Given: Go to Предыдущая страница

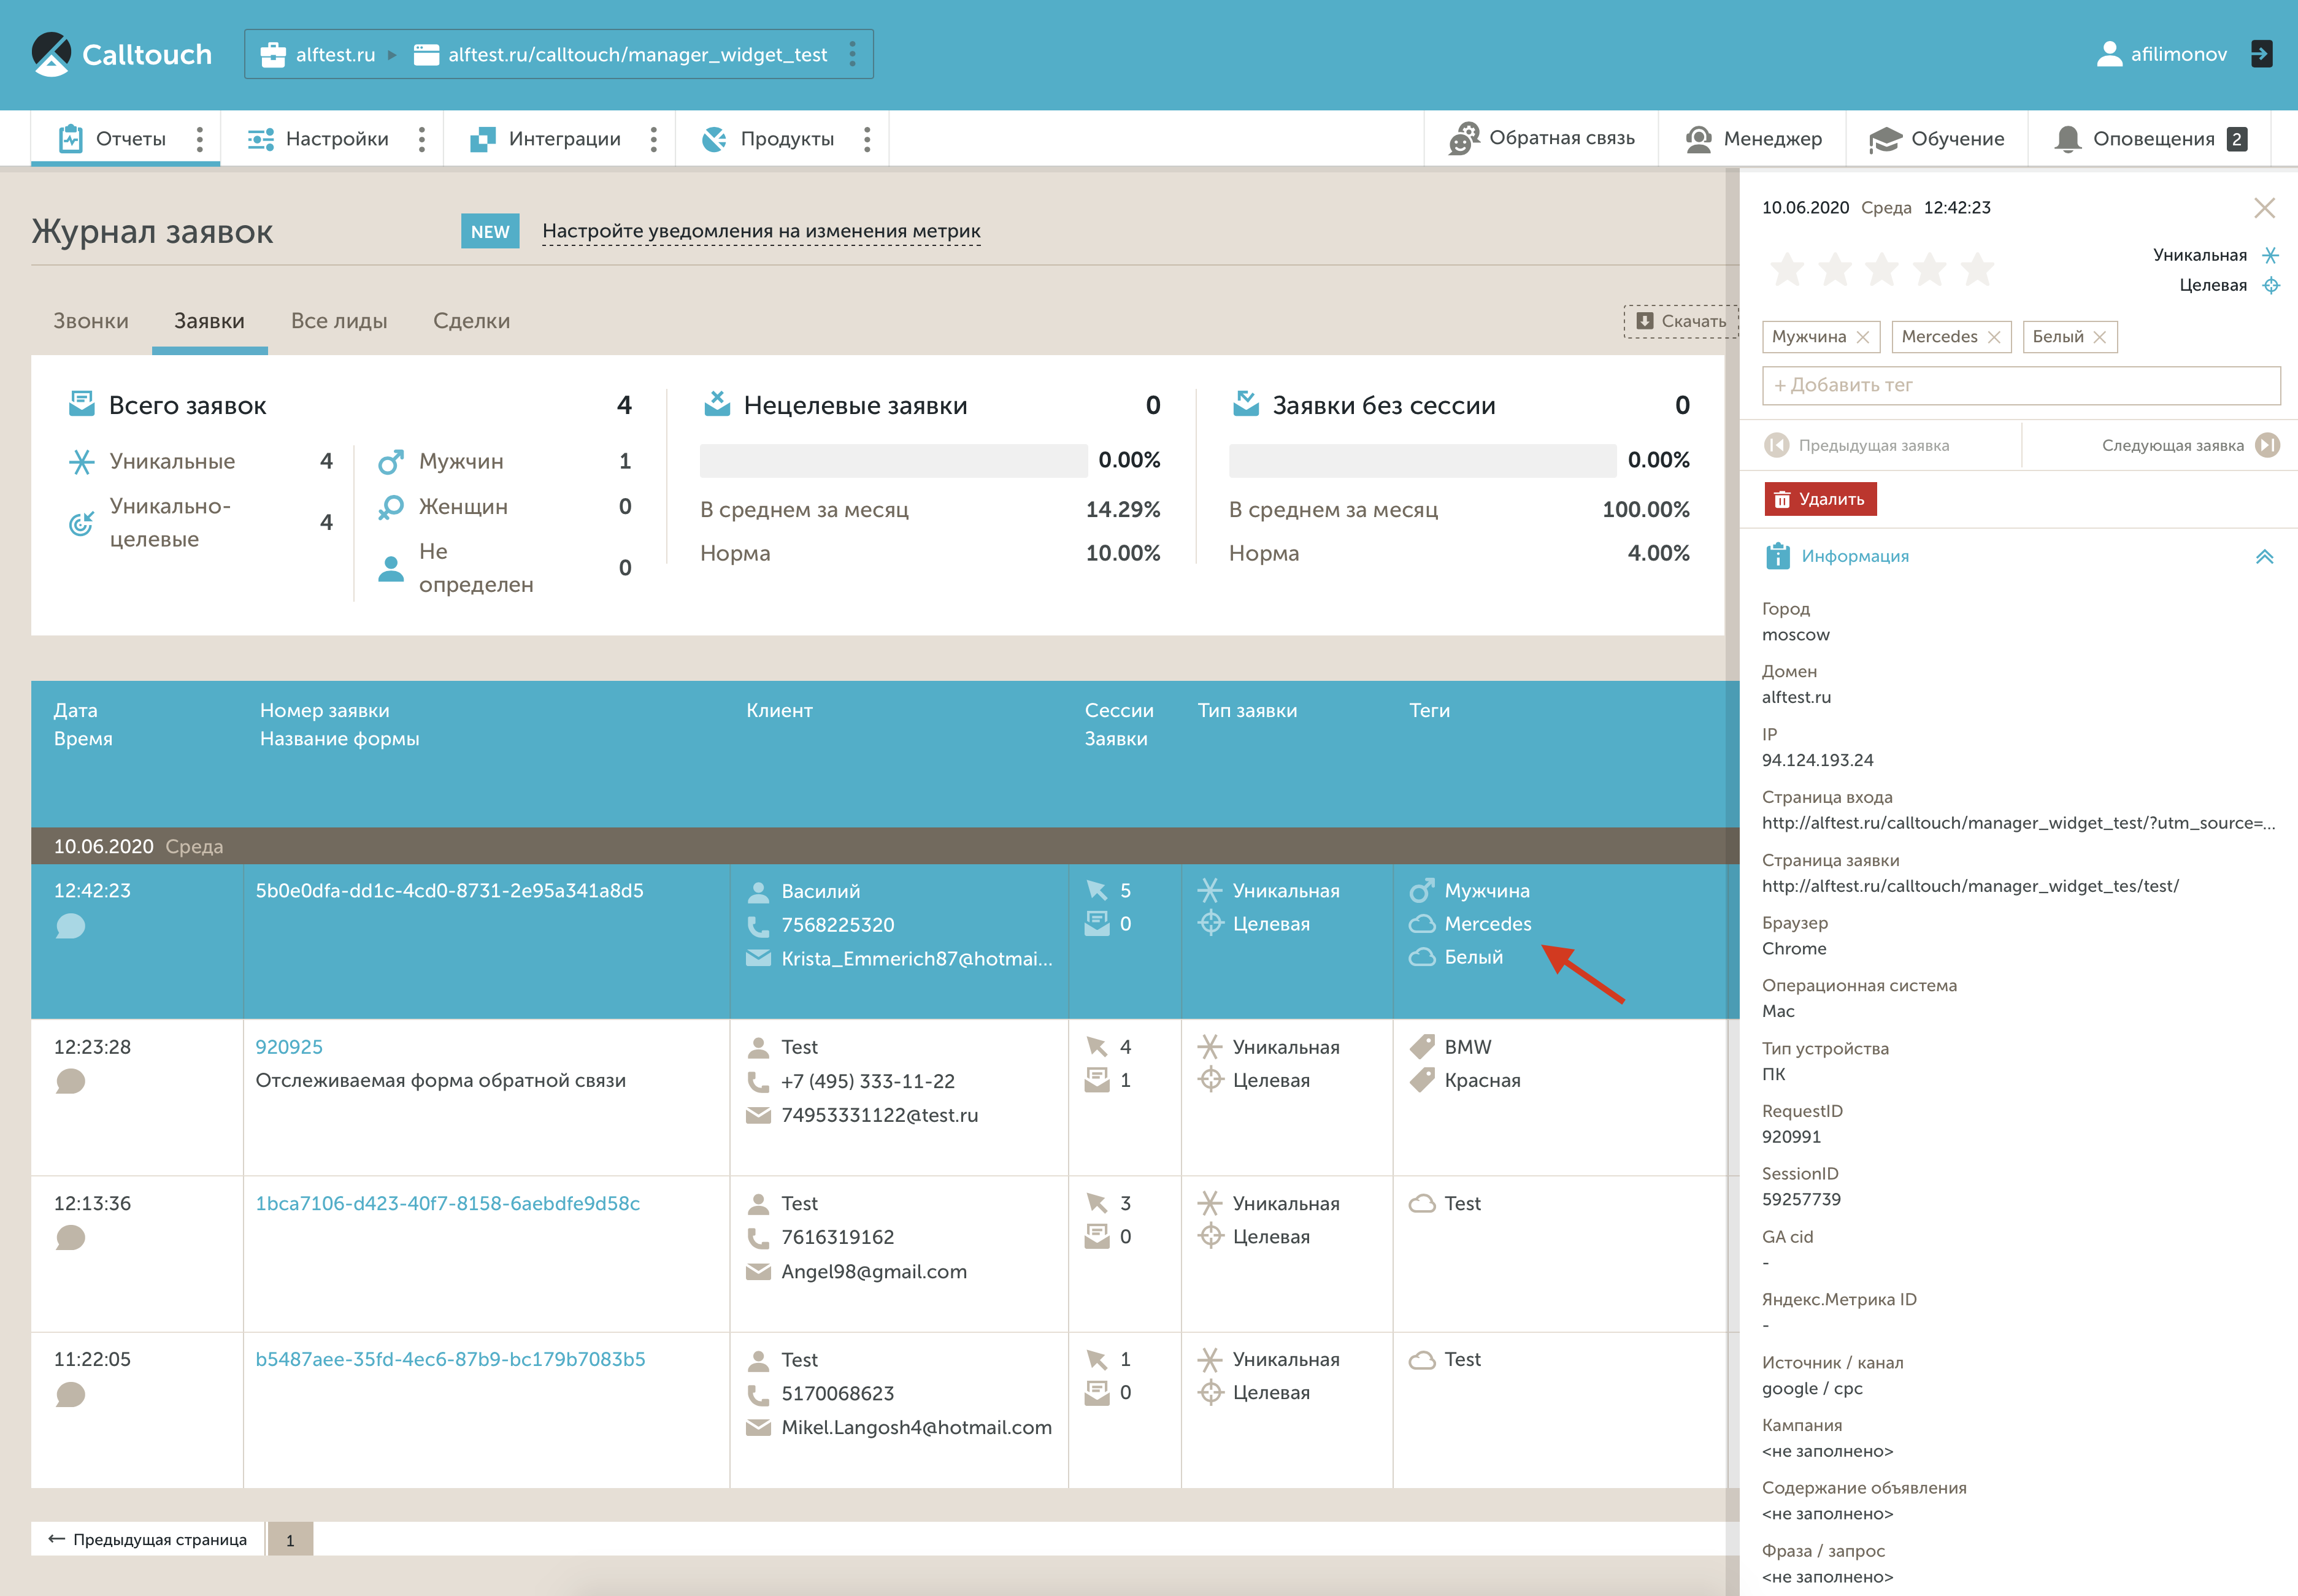Looking at the screenshot, I should tap(147, 1539).
